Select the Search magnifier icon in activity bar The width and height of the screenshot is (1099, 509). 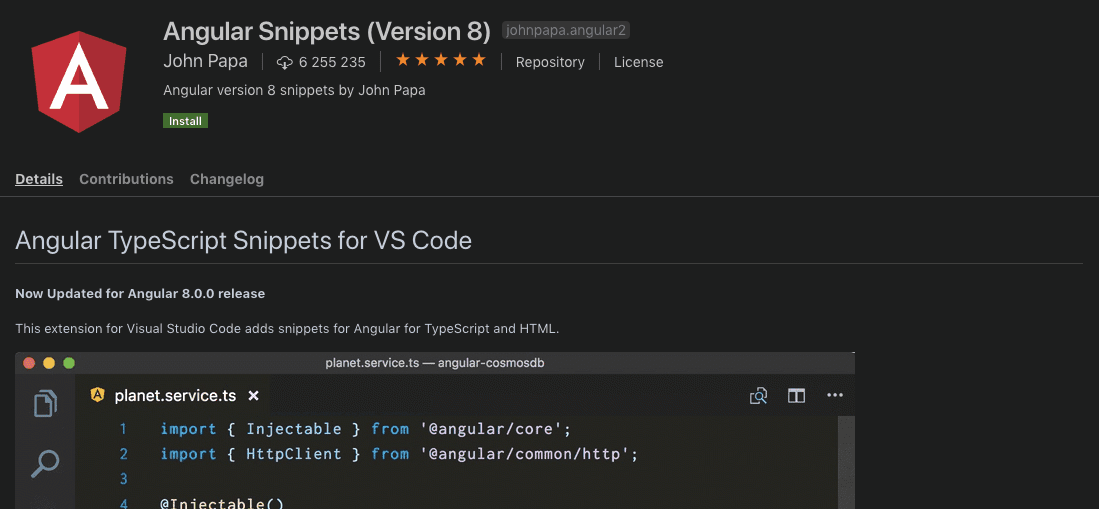pos(45,463)
